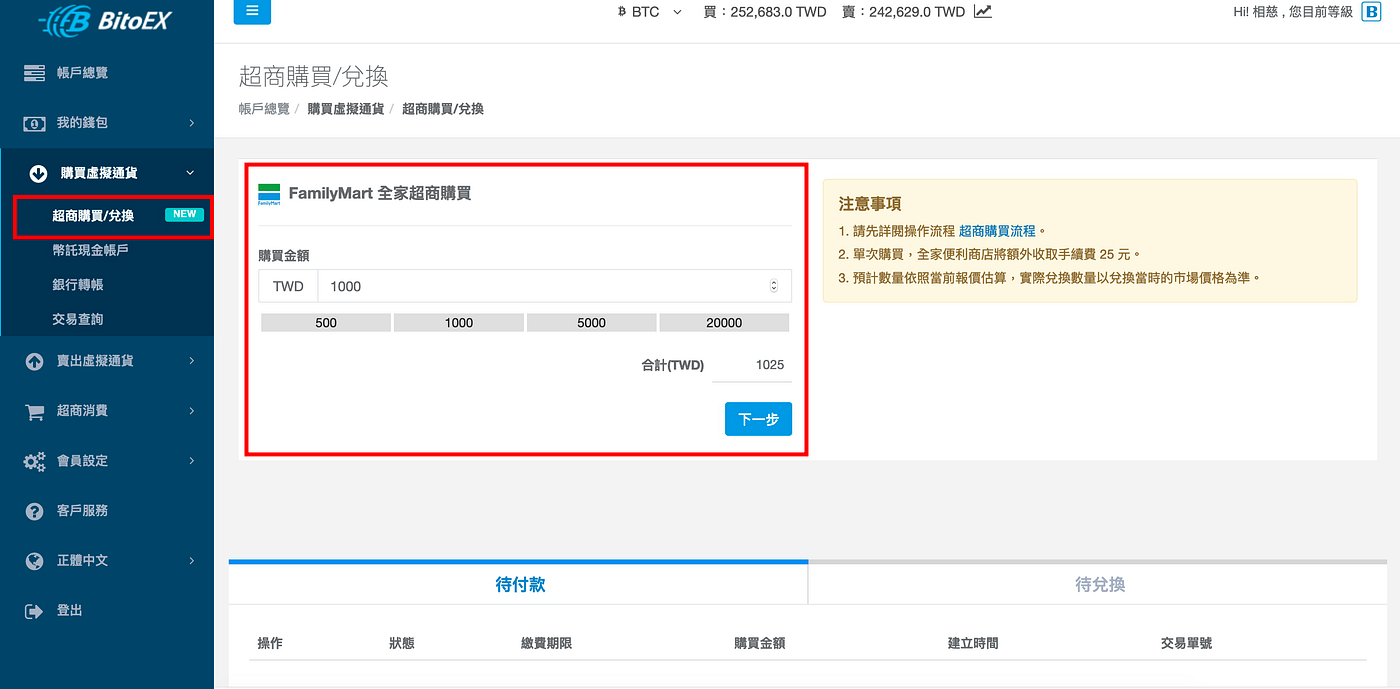The height and width of the screenshot is (689, 1400).
Task: Choose the 20000 preset amount
Action: click(725, 323)
